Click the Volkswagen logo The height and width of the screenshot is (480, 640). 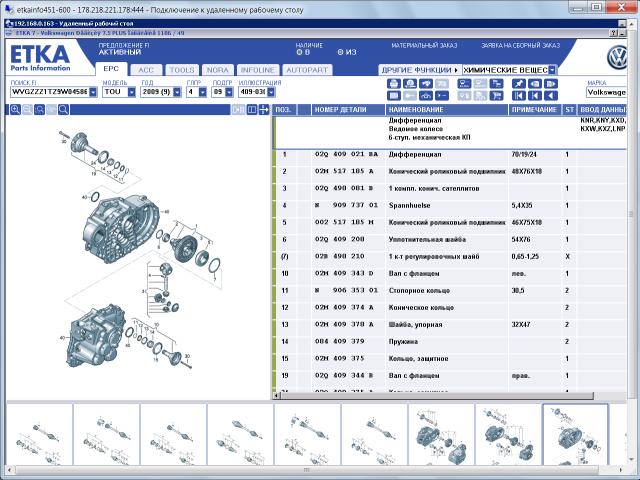point(617,58)
